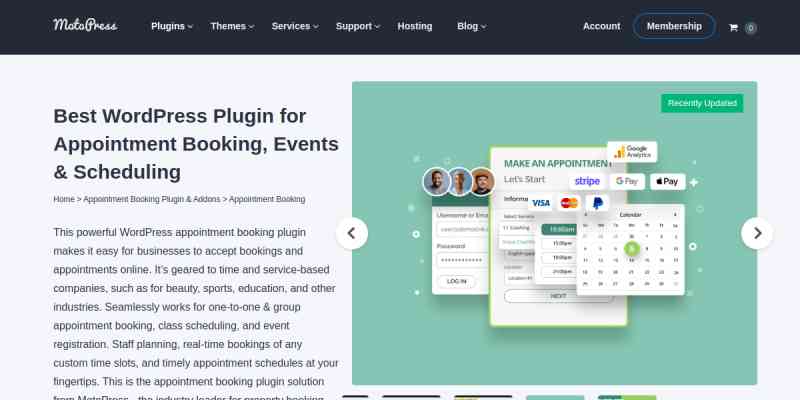Go to next slide arrow
Image resolution: width=800 pixels, height=400 pixels.
coord(757,233)
